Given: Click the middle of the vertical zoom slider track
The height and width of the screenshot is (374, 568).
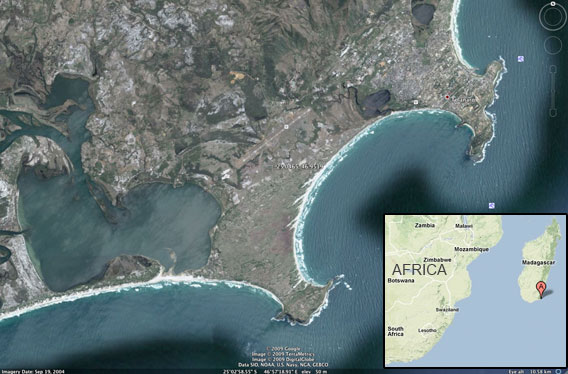Looking at the screenshot, I should pos(553,91).
